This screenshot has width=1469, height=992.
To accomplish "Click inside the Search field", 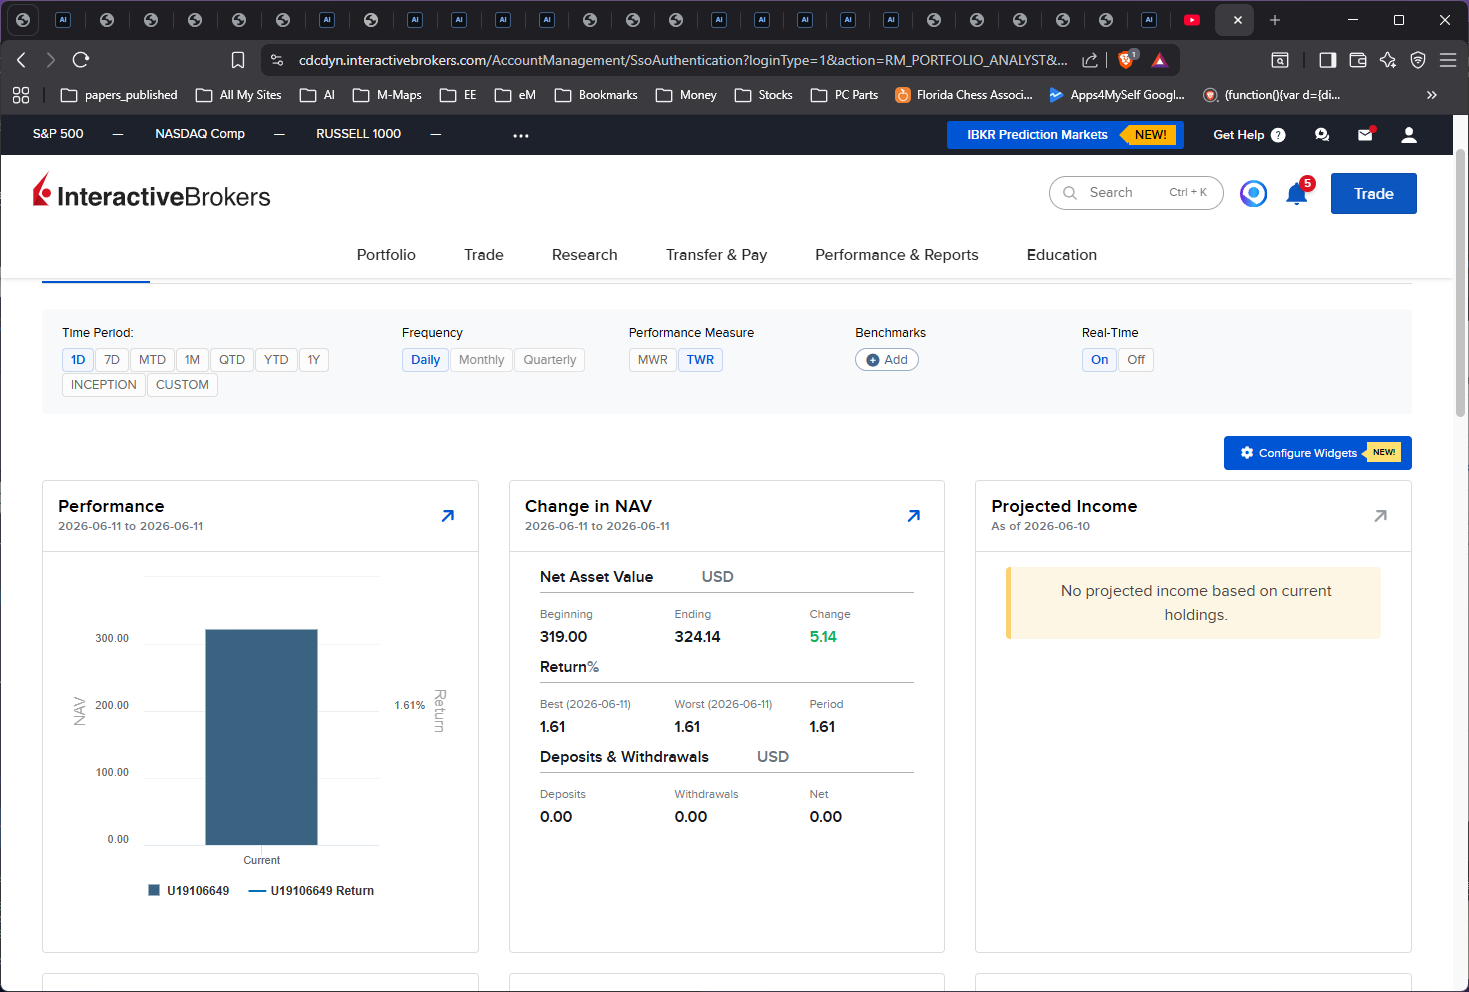I will pos(1136,193).
